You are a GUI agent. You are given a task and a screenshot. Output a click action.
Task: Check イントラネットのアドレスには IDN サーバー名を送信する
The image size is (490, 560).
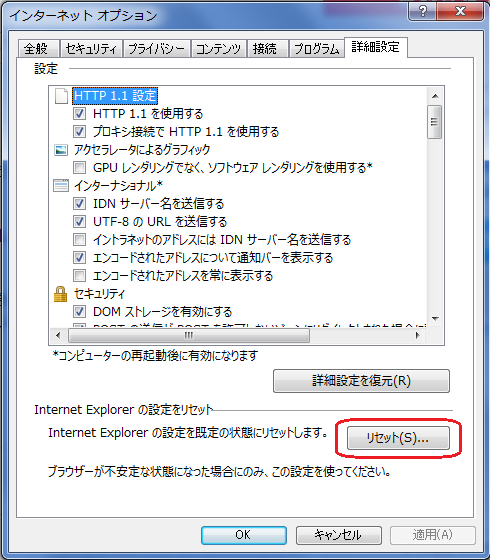coord(79,240)
